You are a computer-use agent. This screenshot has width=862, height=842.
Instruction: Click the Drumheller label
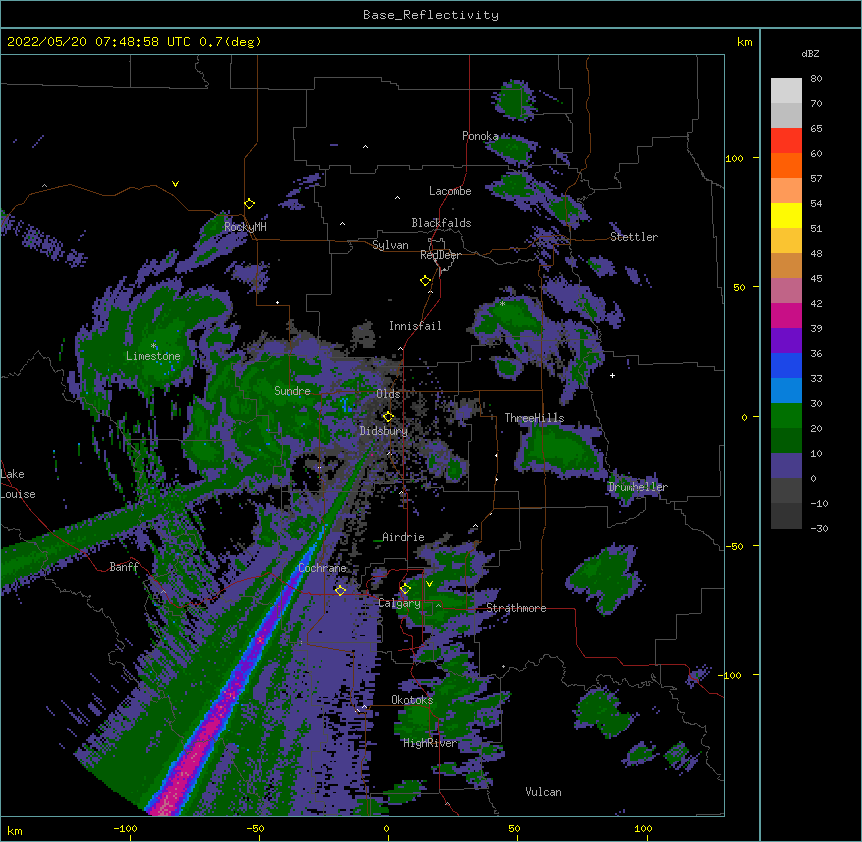tap(638, 487)
